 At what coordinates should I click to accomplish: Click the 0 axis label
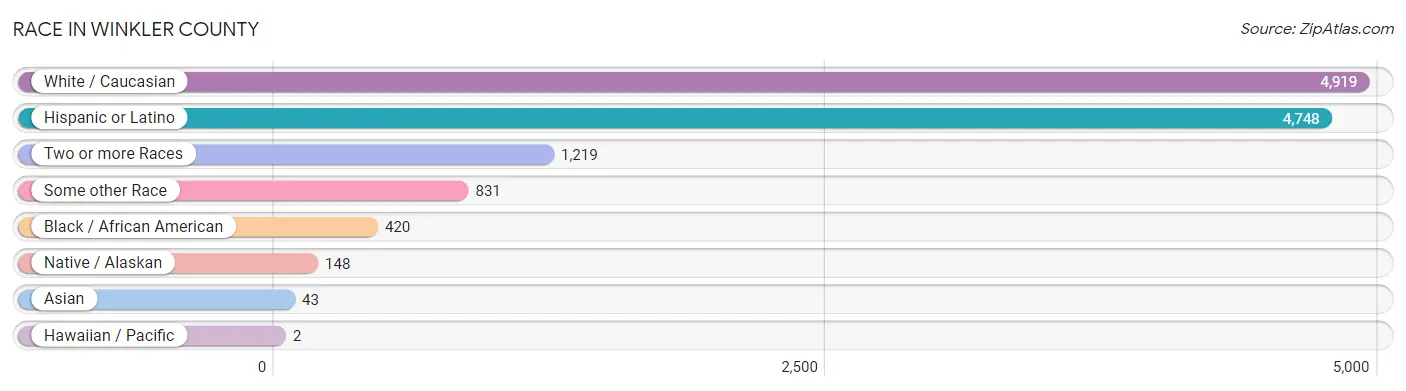tap(262, 367)
